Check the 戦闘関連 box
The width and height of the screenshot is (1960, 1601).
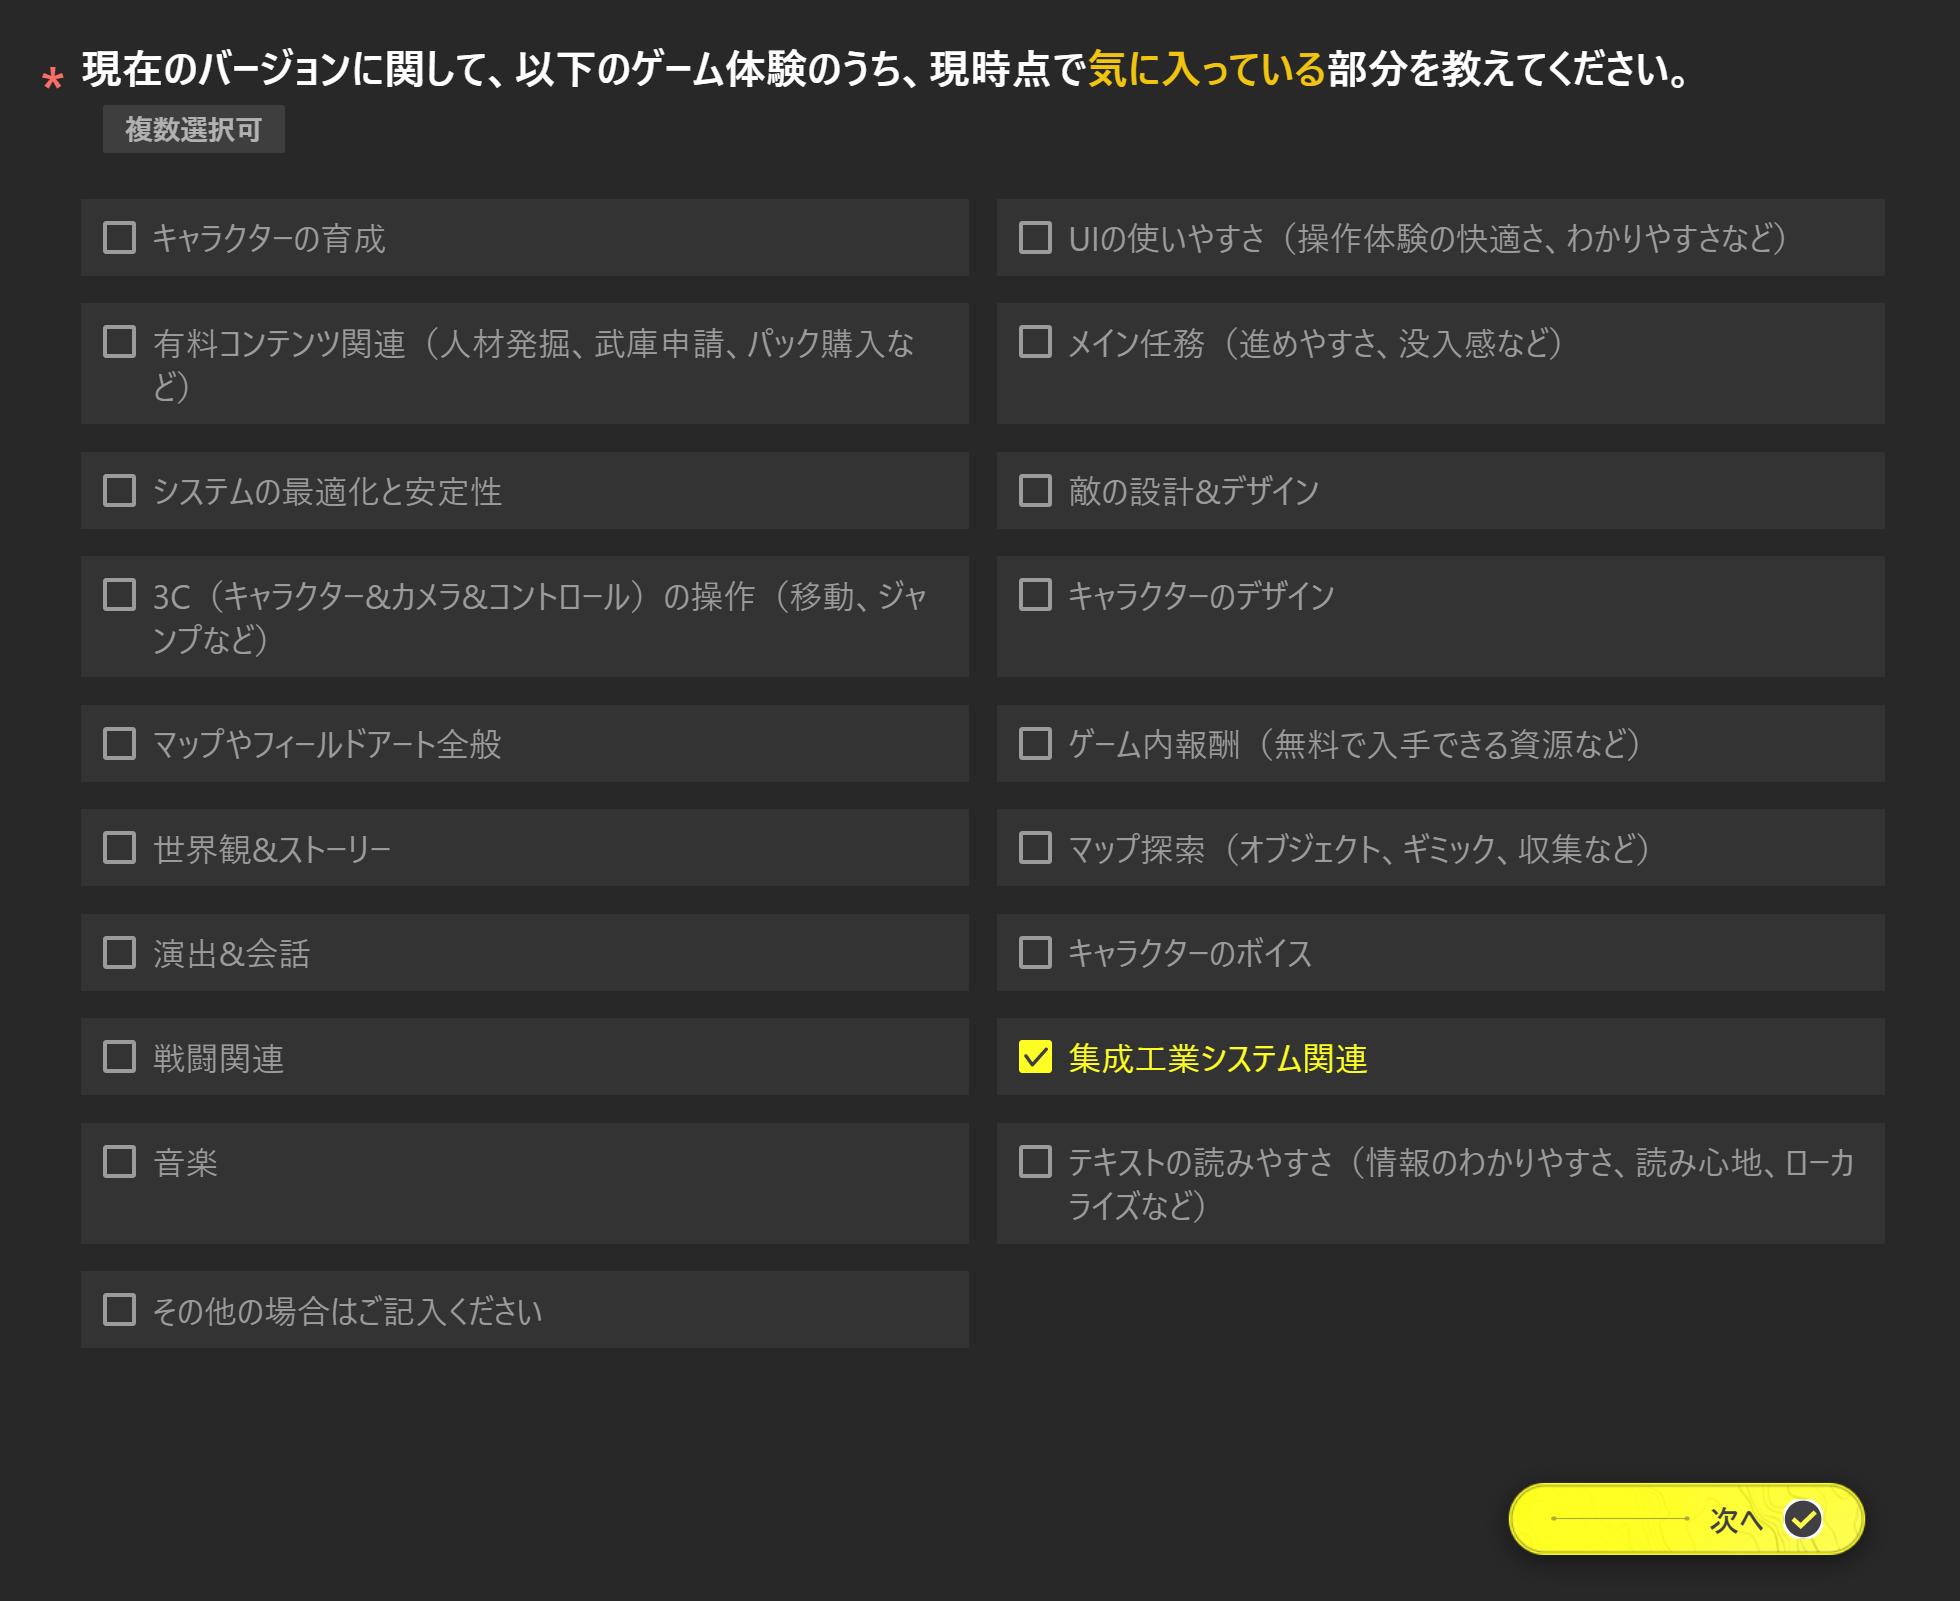pyautogui.click(x=120, y=1057)
